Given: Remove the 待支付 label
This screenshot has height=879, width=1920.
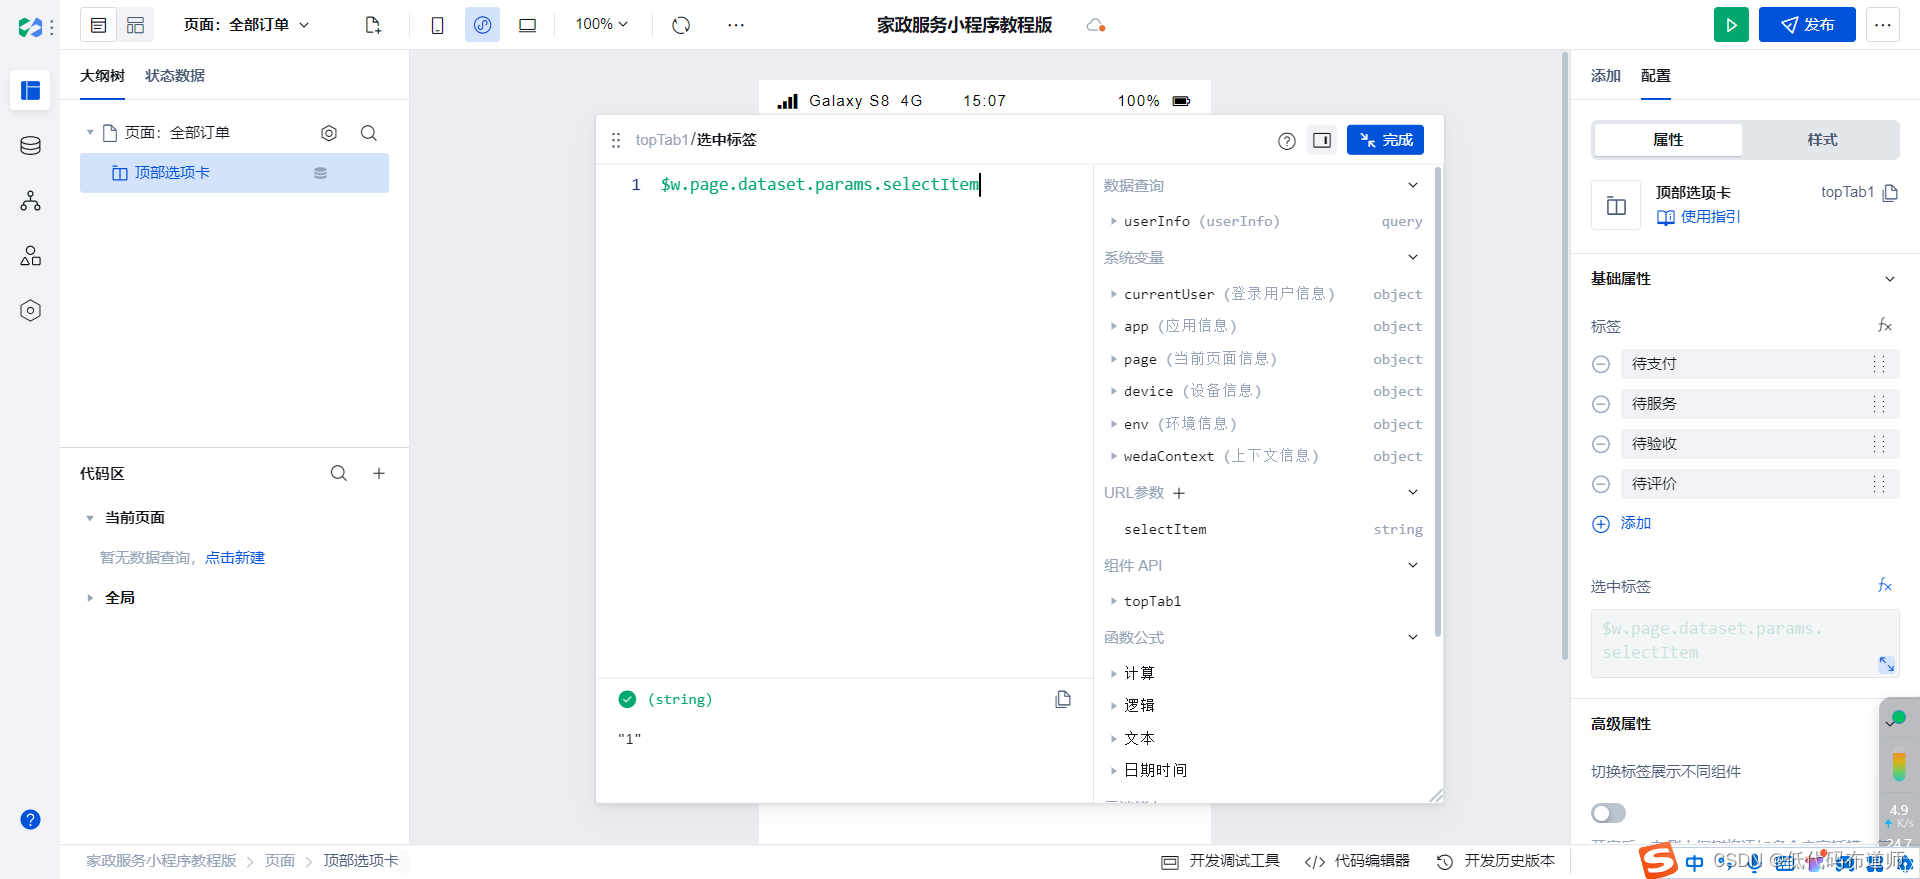Looking at the screenshot, I should tap(1601, 364).
